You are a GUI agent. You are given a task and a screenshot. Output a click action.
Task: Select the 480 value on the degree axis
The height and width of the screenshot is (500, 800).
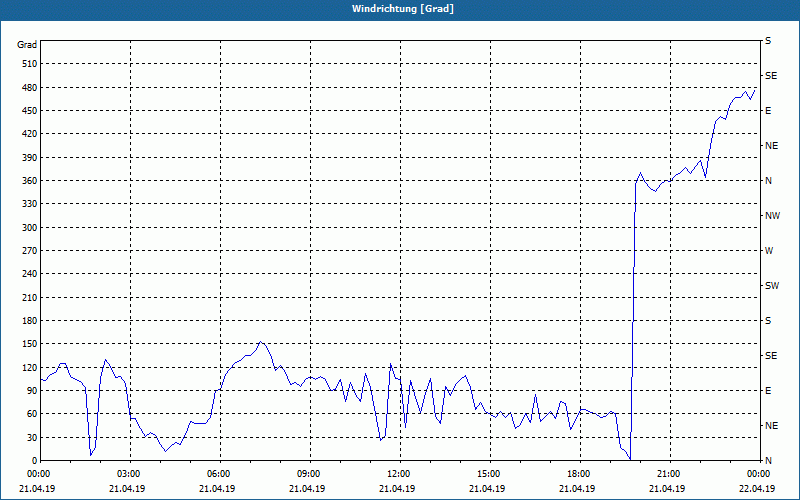point(29,87)
